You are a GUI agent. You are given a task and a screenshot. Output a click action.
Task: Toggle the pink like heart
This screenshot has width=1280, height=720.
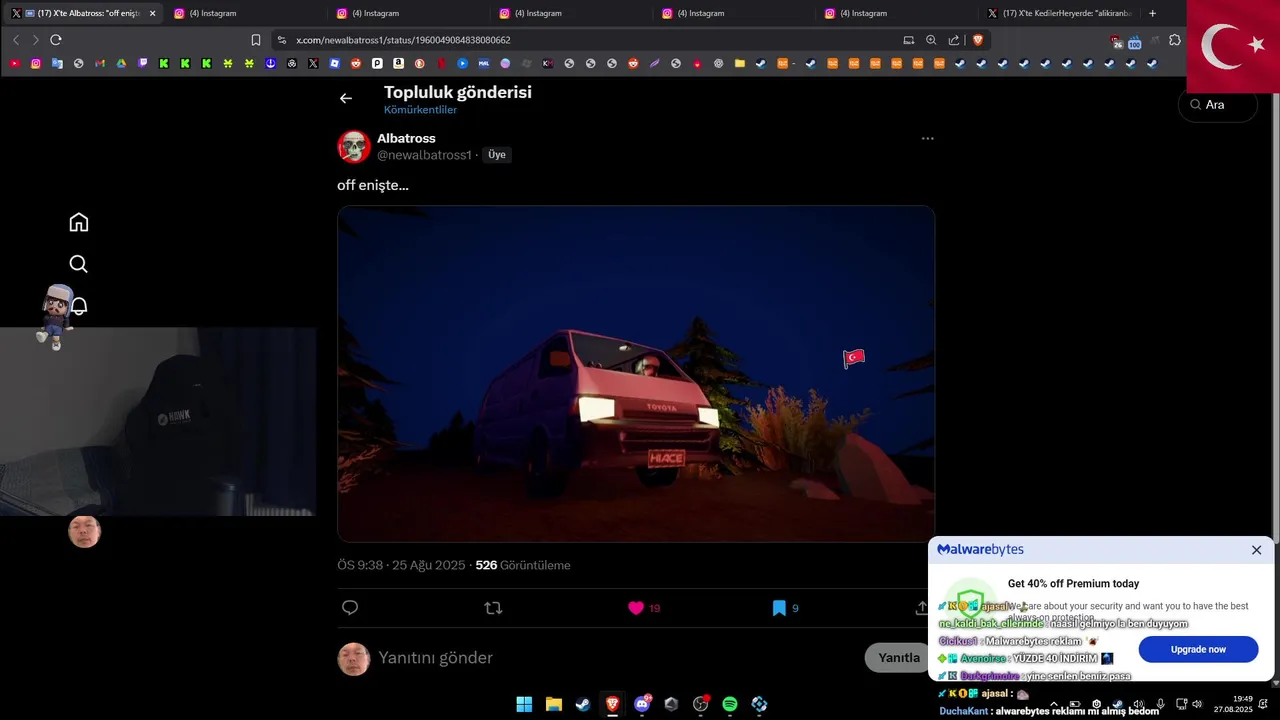click(636, 608)
